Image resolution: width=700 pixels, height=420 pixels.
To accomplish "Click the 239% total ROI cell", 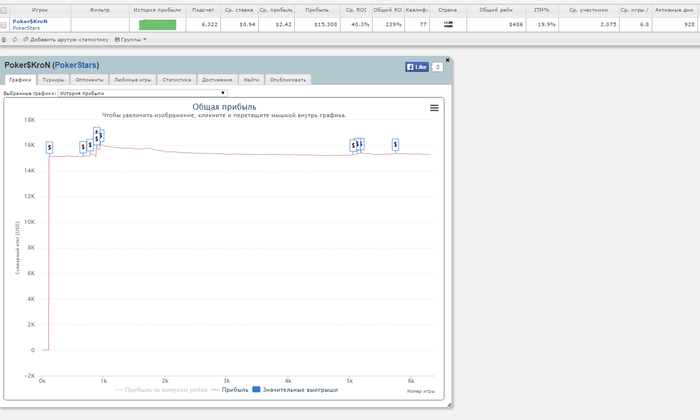I will point(388,25).
